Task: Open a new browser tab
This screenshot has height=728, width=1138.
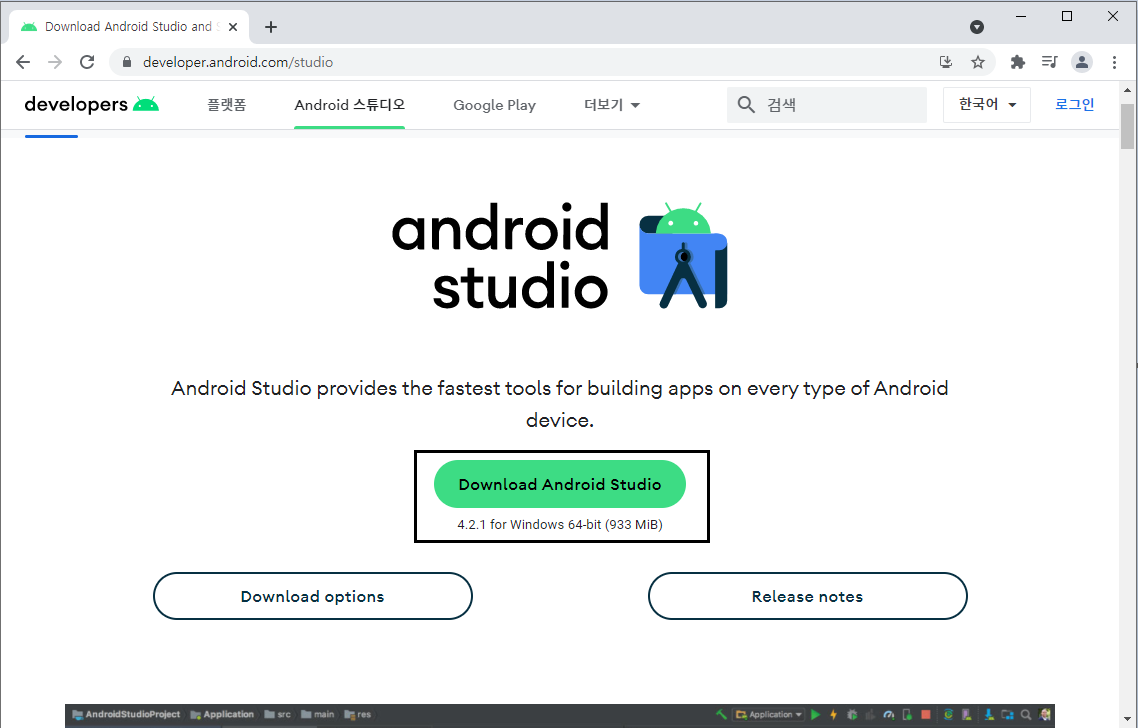Action: (271, 27)
